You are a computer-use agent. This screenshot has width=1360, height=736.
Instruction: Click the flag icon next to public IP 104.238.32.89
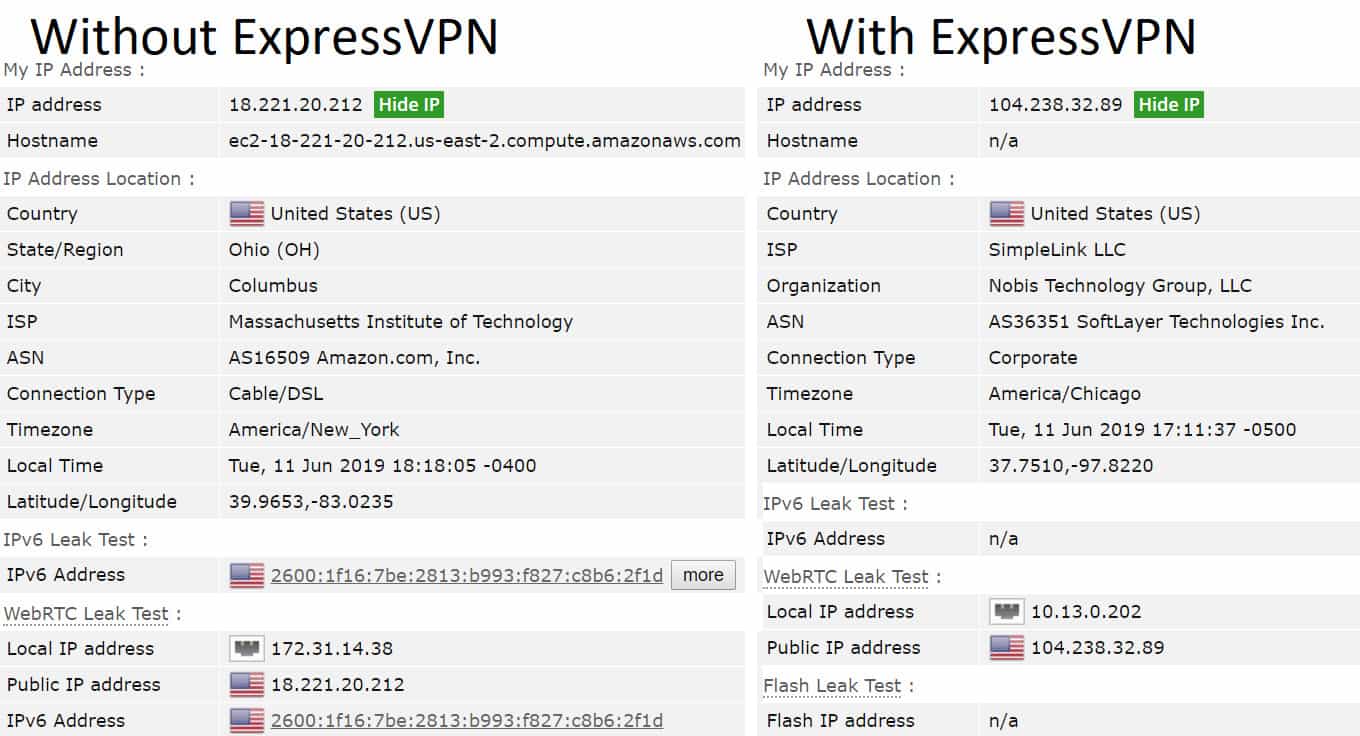(x=1007, y=647)
